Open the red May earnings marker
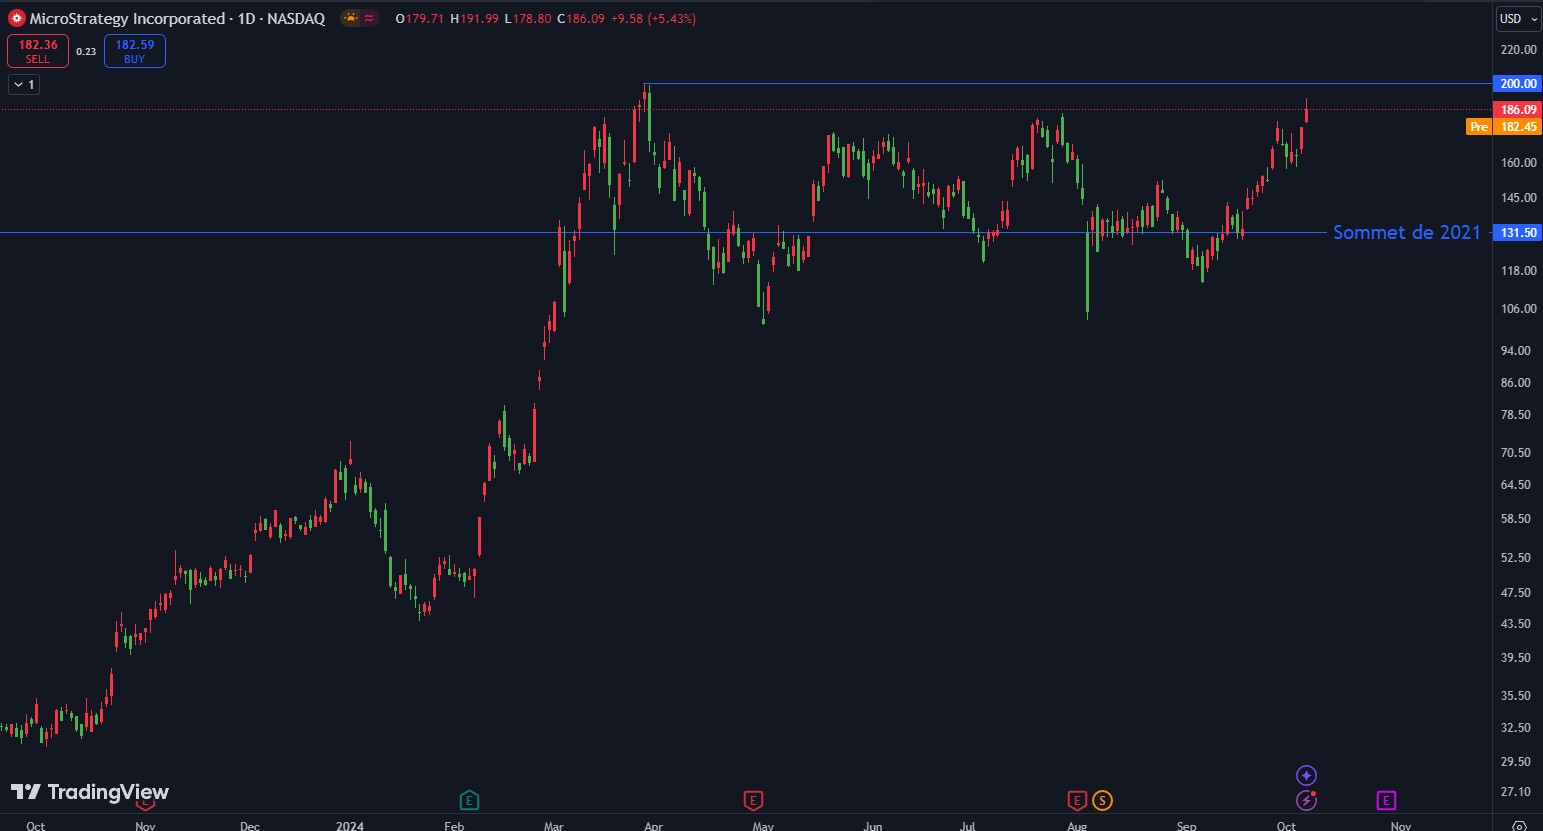 [x=753, y=800]
